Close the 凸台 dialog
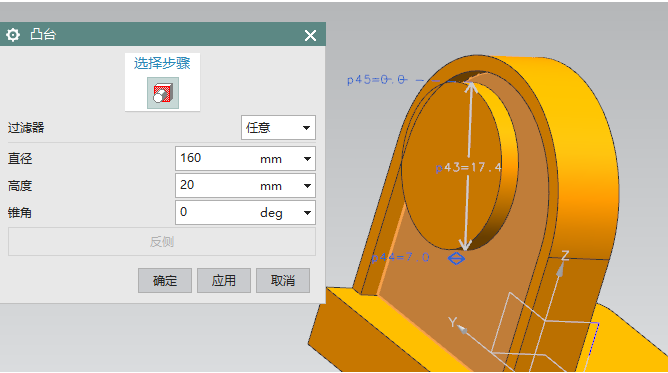 pos(310,35)
